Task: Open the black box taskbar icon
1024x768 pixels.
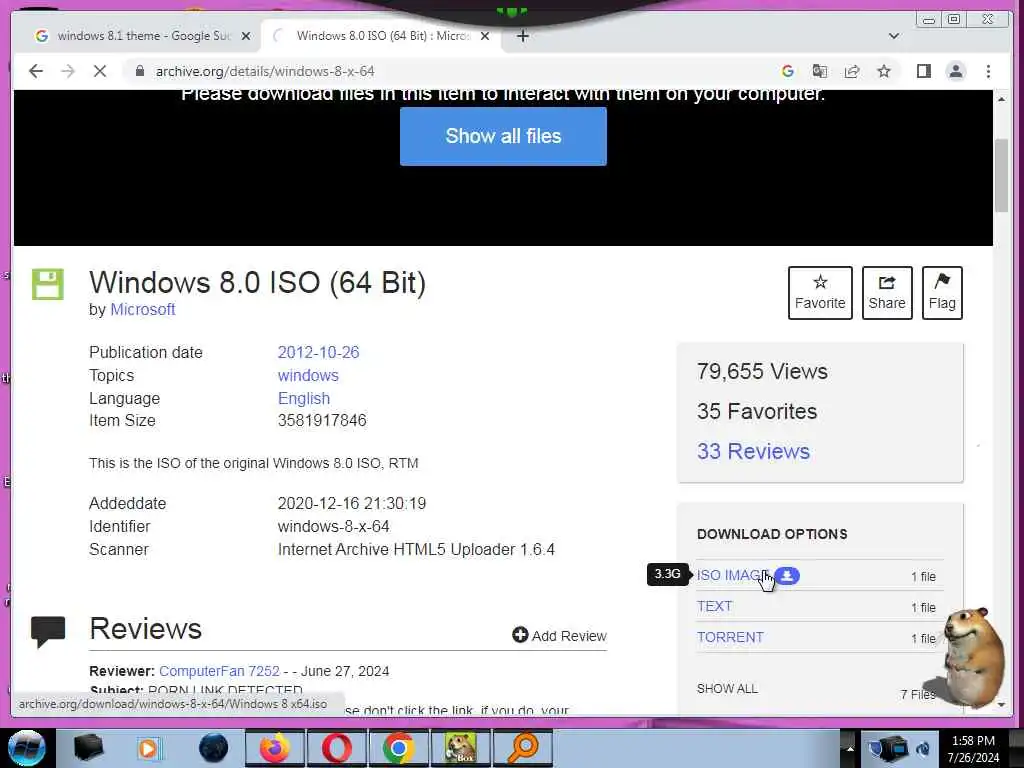Action: 89,748
